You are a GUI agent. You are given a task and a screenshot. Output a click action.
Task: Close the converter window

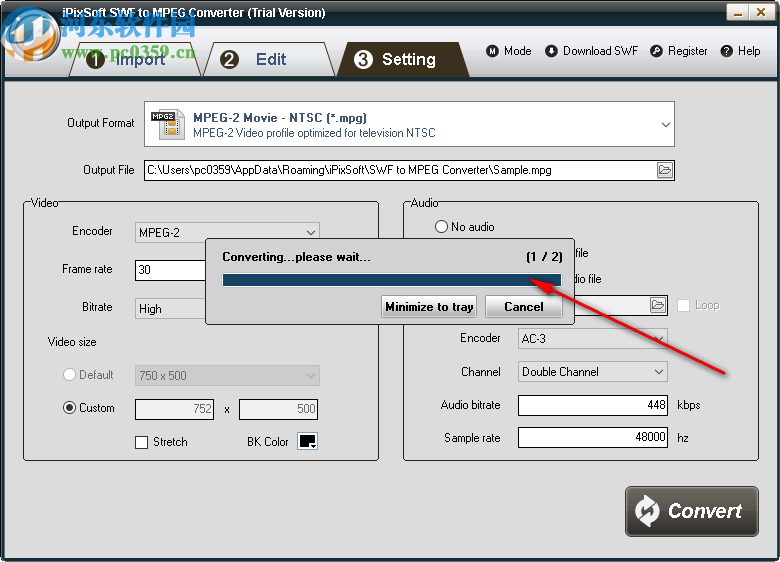tap(761, 12)
